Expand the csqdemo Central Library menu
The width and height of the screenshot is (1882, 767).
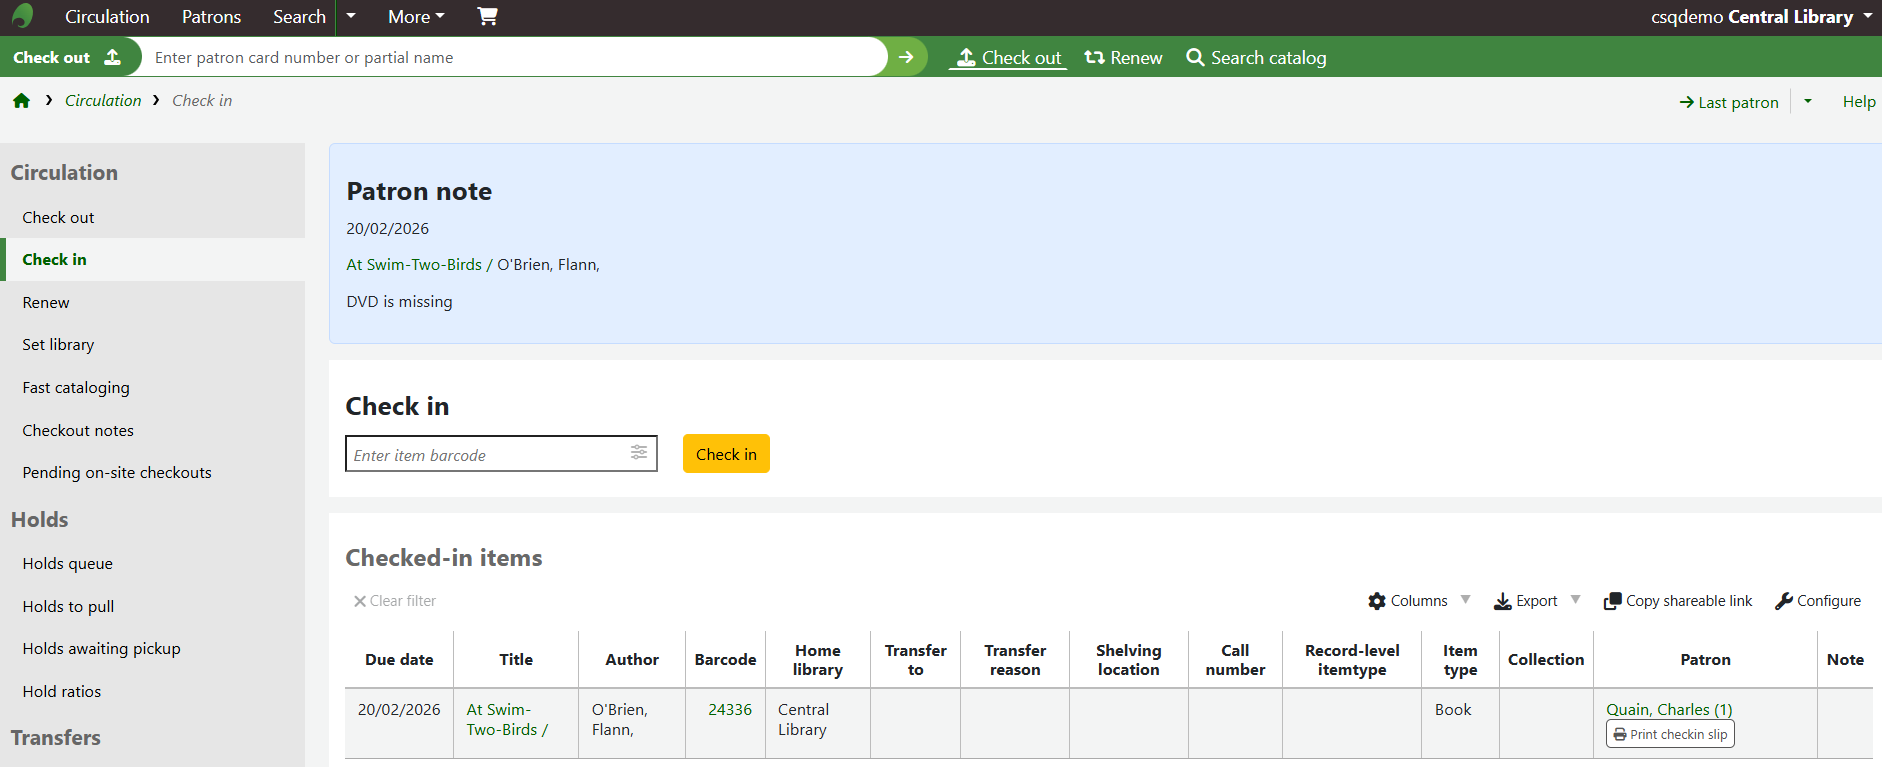(x=1761, y=16)
